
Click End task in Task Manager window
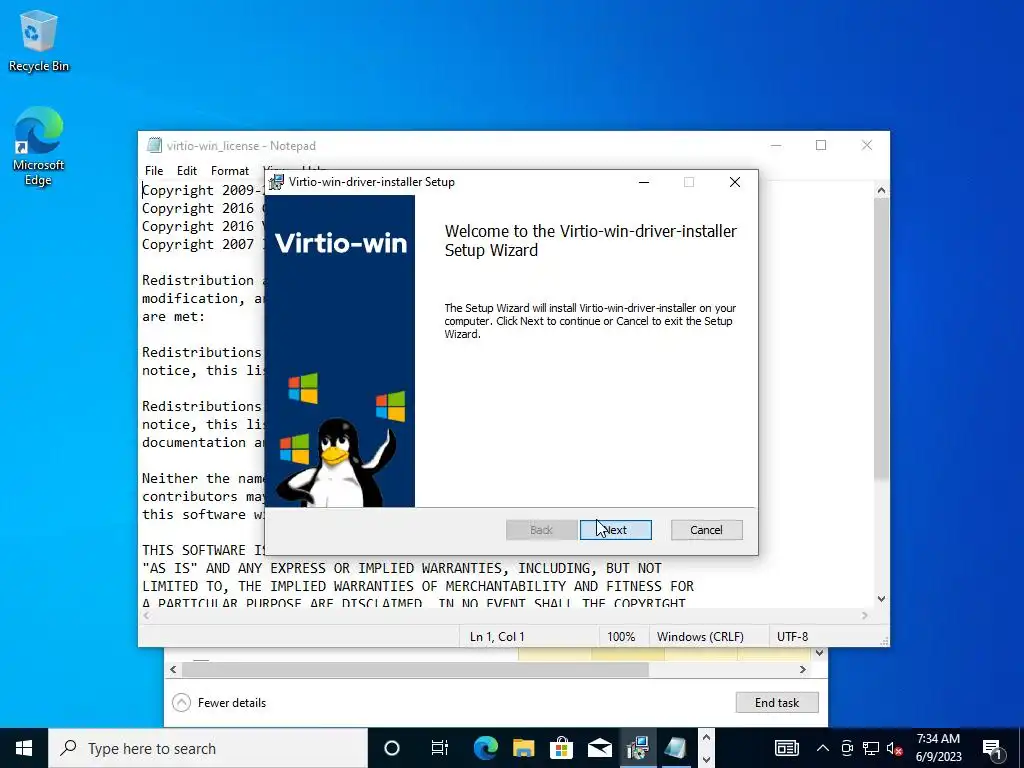click(776, 703)
